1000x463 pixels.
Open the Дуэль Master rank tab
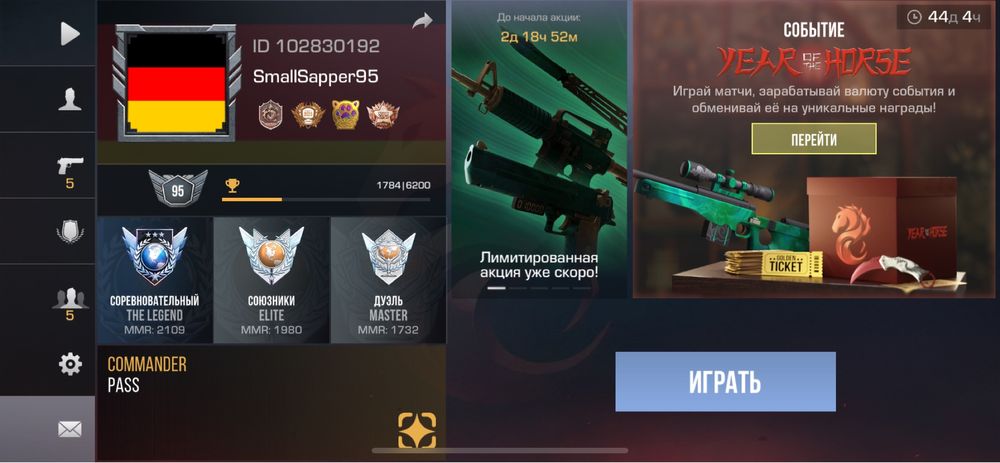(x=388, y=280)
